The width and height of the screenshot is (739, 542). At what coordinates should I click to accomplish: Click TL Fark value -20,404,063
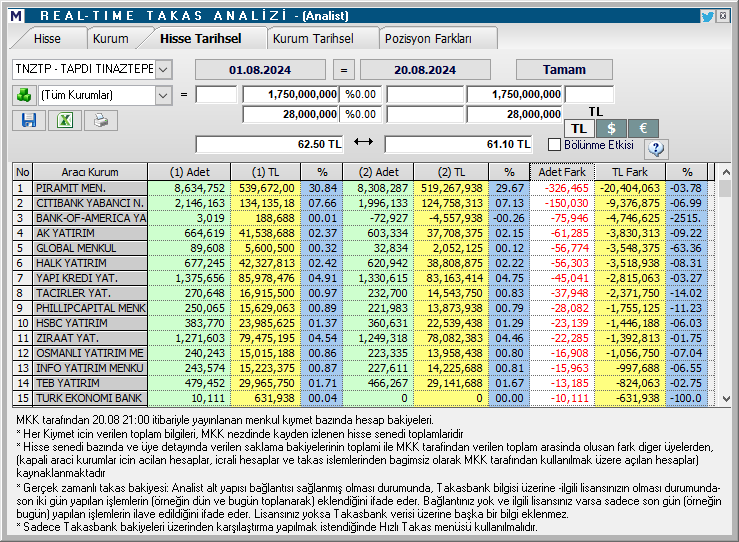point(630,188)
